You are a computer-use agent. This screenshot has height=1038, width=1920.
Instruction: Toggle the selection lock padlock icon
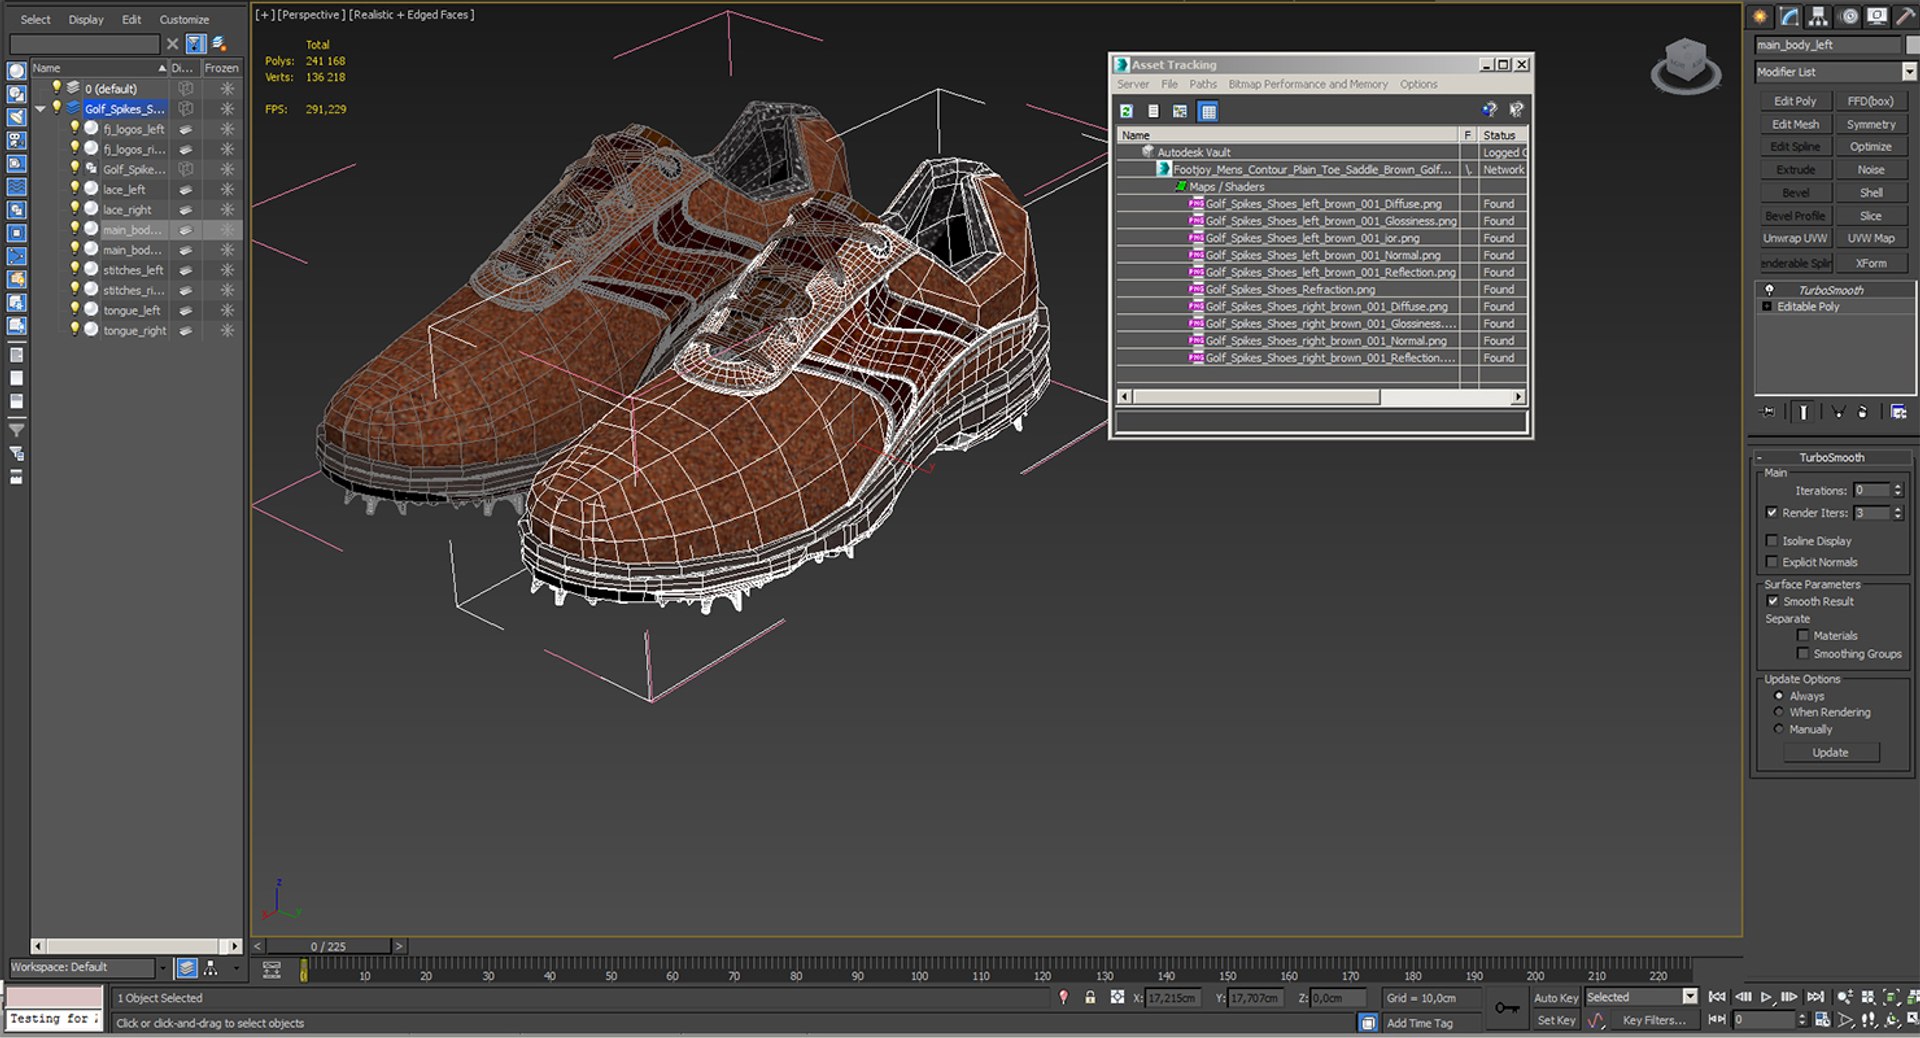click(1090, 997)
